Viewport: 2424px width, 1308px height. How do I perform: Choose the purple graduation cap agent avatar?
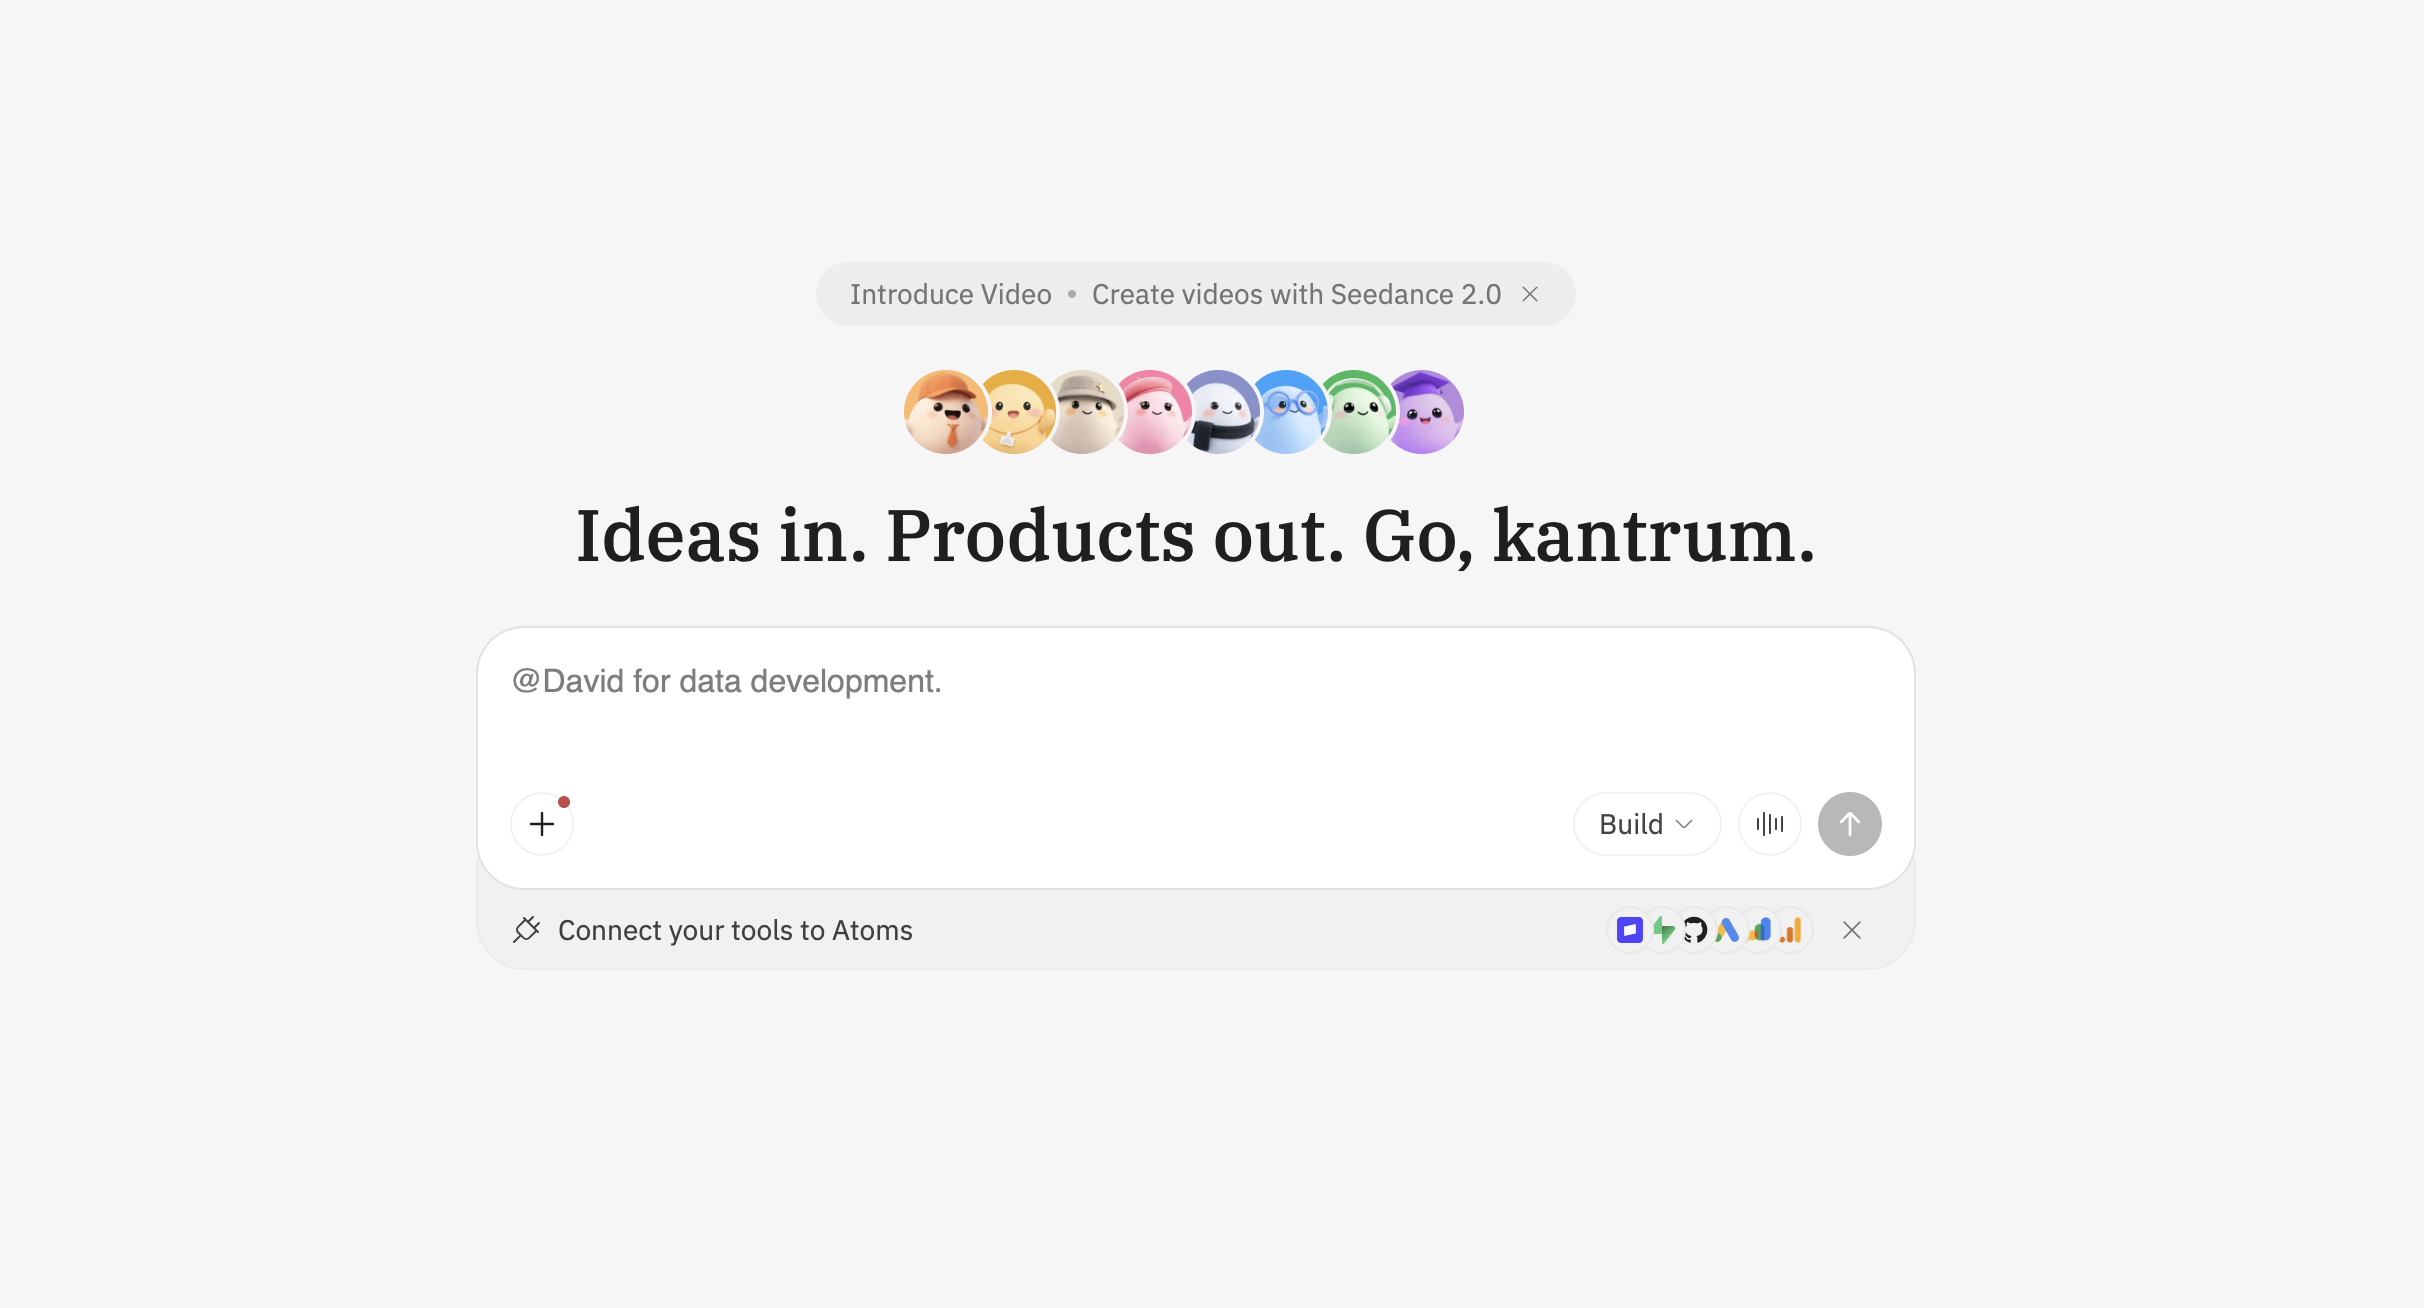click(1424, 412)
